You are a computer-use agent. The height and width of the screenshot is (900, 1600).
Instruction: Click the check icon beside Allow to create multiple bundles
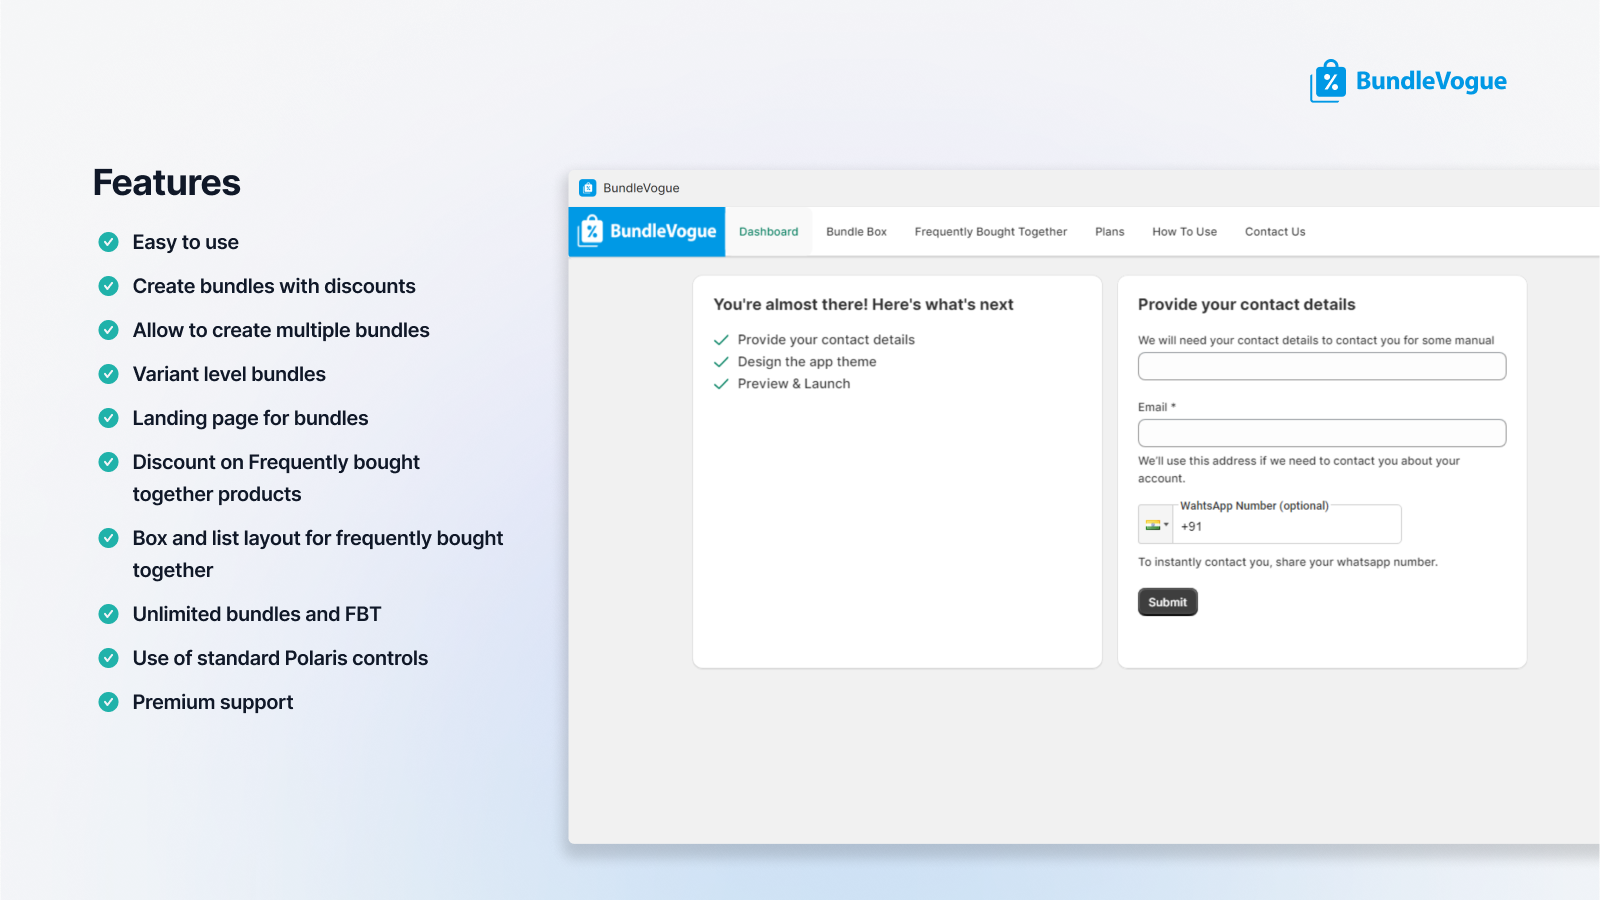click(109, 330)
